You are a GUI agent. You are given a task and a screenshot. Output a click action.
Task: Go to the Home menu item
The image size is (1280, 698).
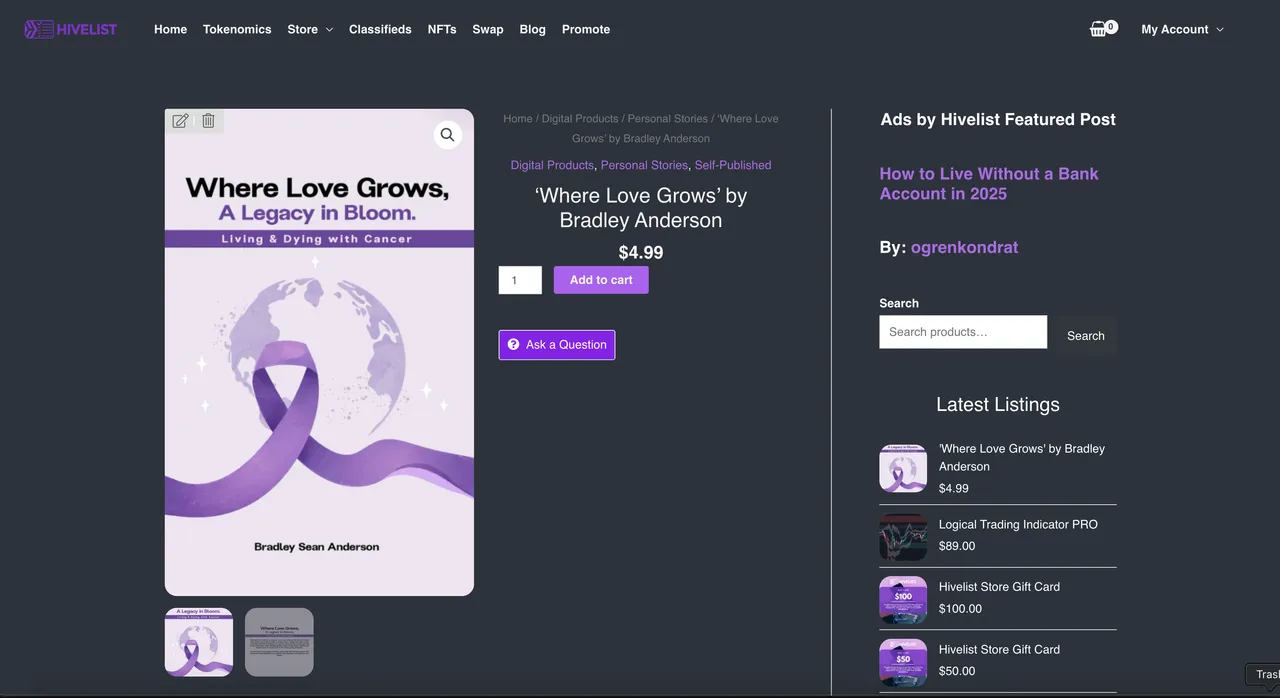click(x=170, y=29)
